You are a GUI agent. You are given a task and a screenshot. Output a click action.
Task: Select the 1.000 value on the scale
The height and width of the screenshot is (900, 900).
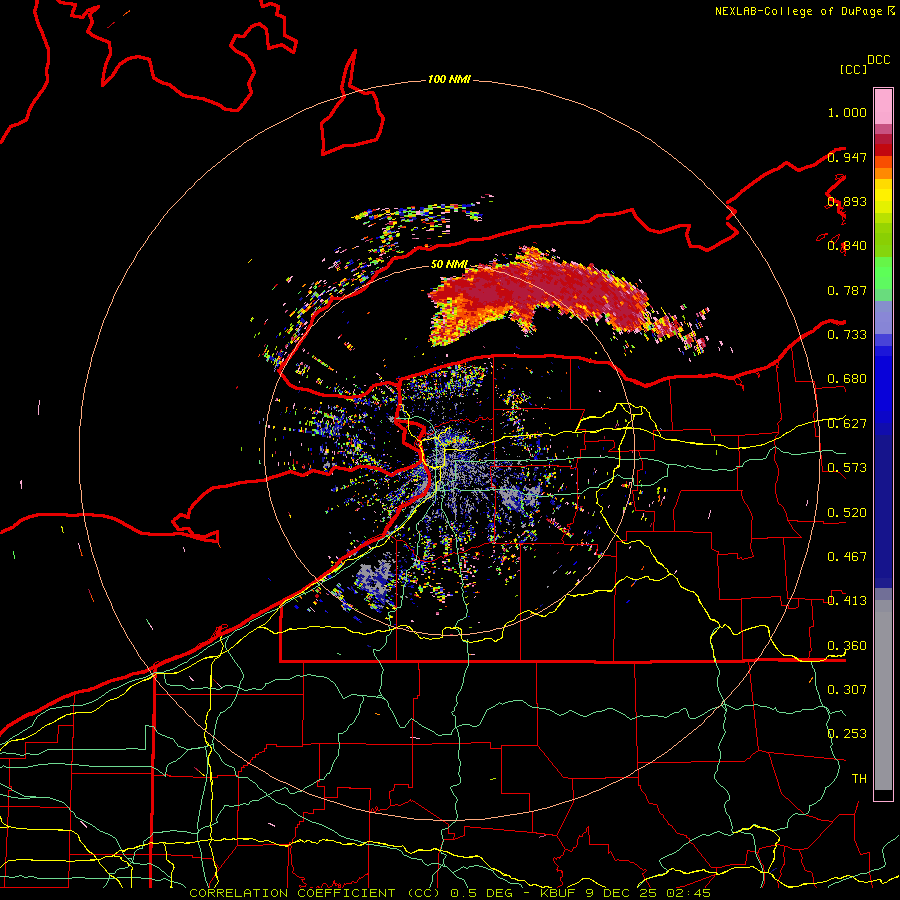coord(847,112)
